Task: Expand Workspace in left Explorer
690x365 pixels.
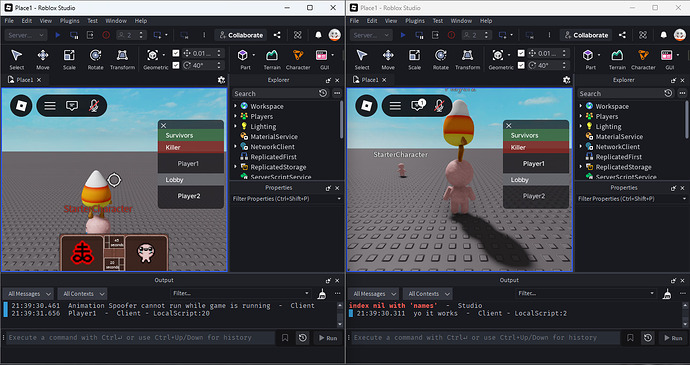Action: coord(236,106)
